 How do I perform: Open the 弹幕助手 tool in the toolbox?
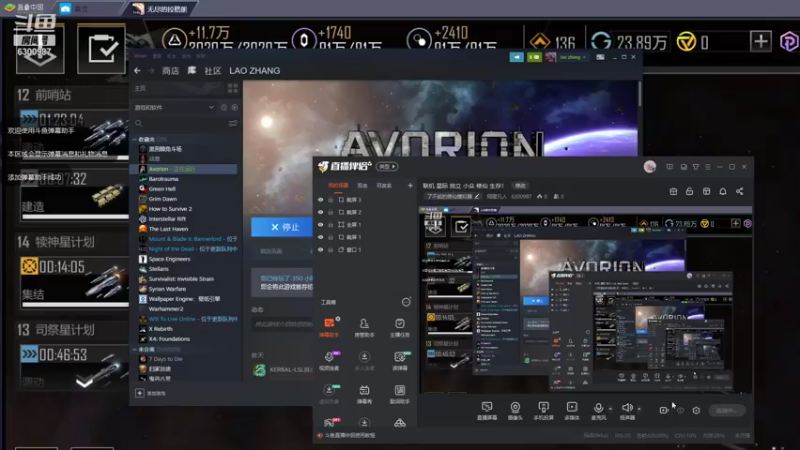tap(329, 327)
